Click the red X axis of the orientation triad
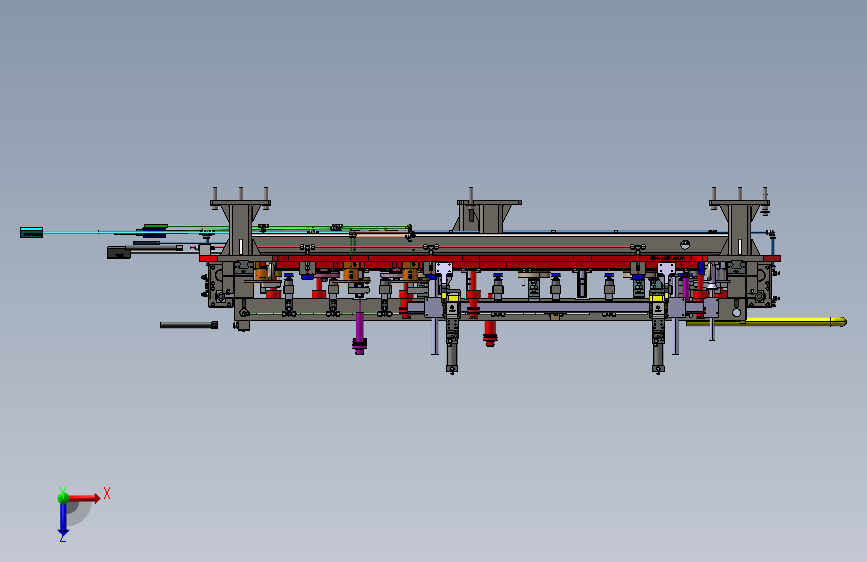 coord(84,498)
